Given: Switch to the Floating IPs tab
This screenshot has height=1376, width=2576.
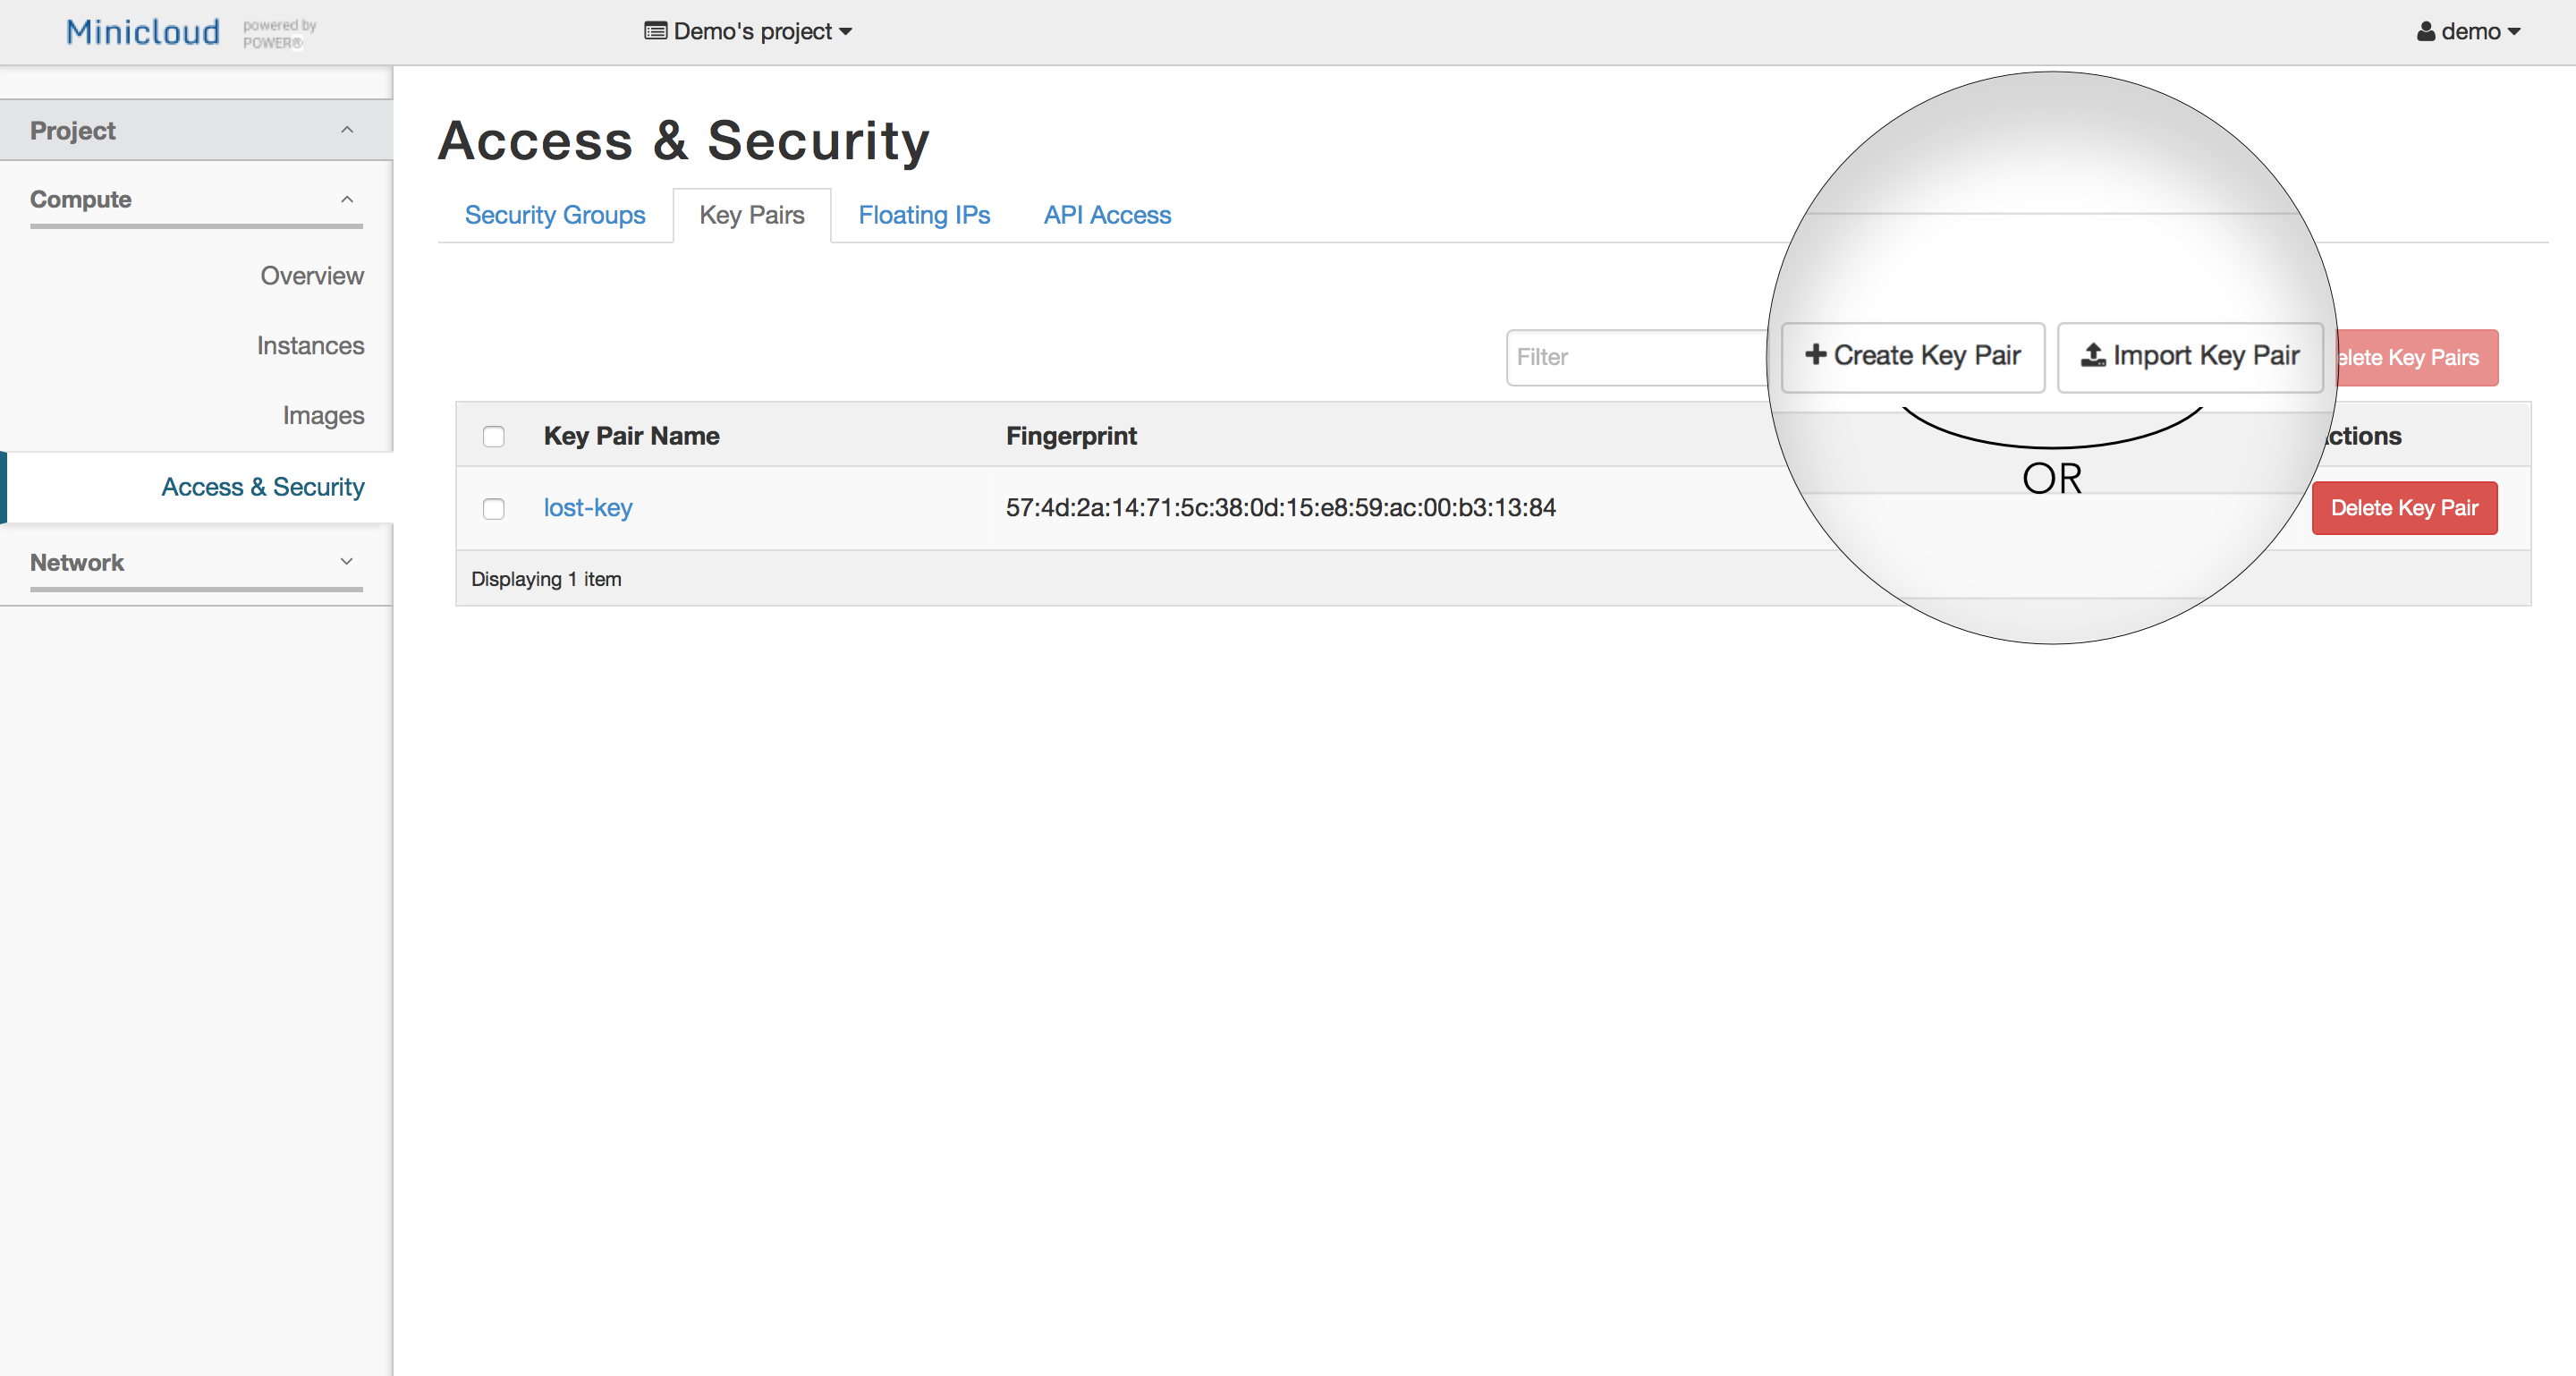Looking at the screenshot, I should pyautogui.click(x=923, y=215).
